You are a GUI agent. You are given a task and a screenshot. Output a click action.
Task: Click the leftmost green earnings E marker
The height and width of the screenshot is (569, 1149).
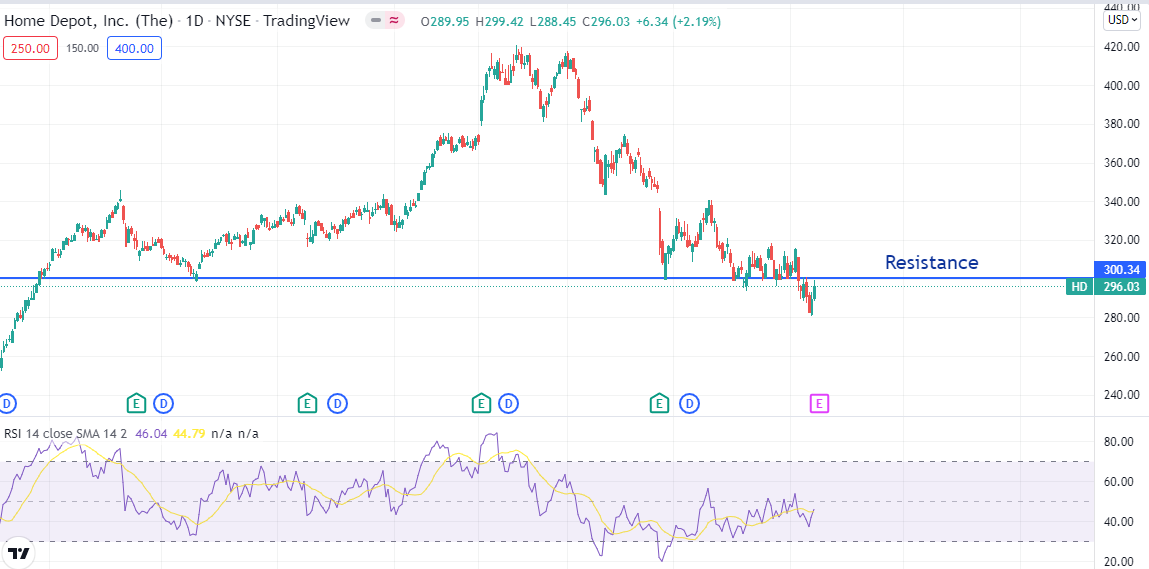point(136,403)
